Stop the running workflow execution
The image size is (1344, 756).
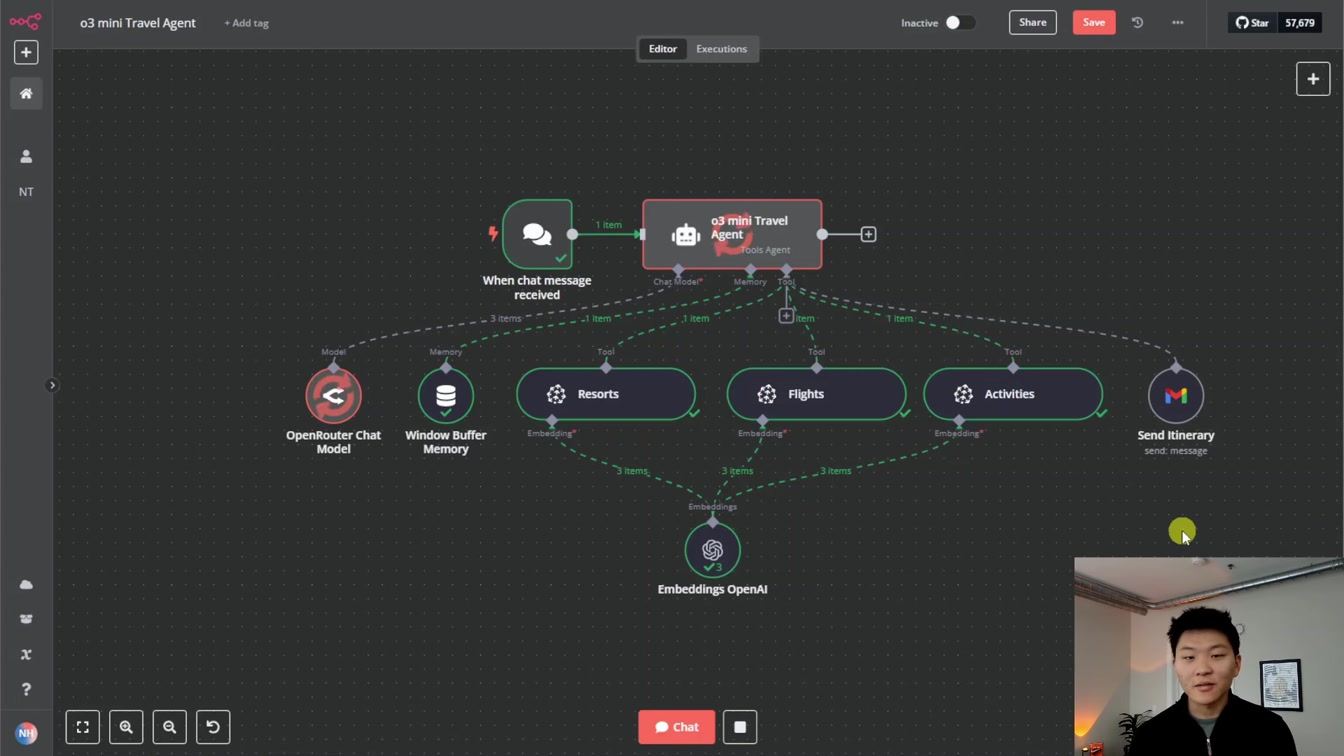click(740, 727)
